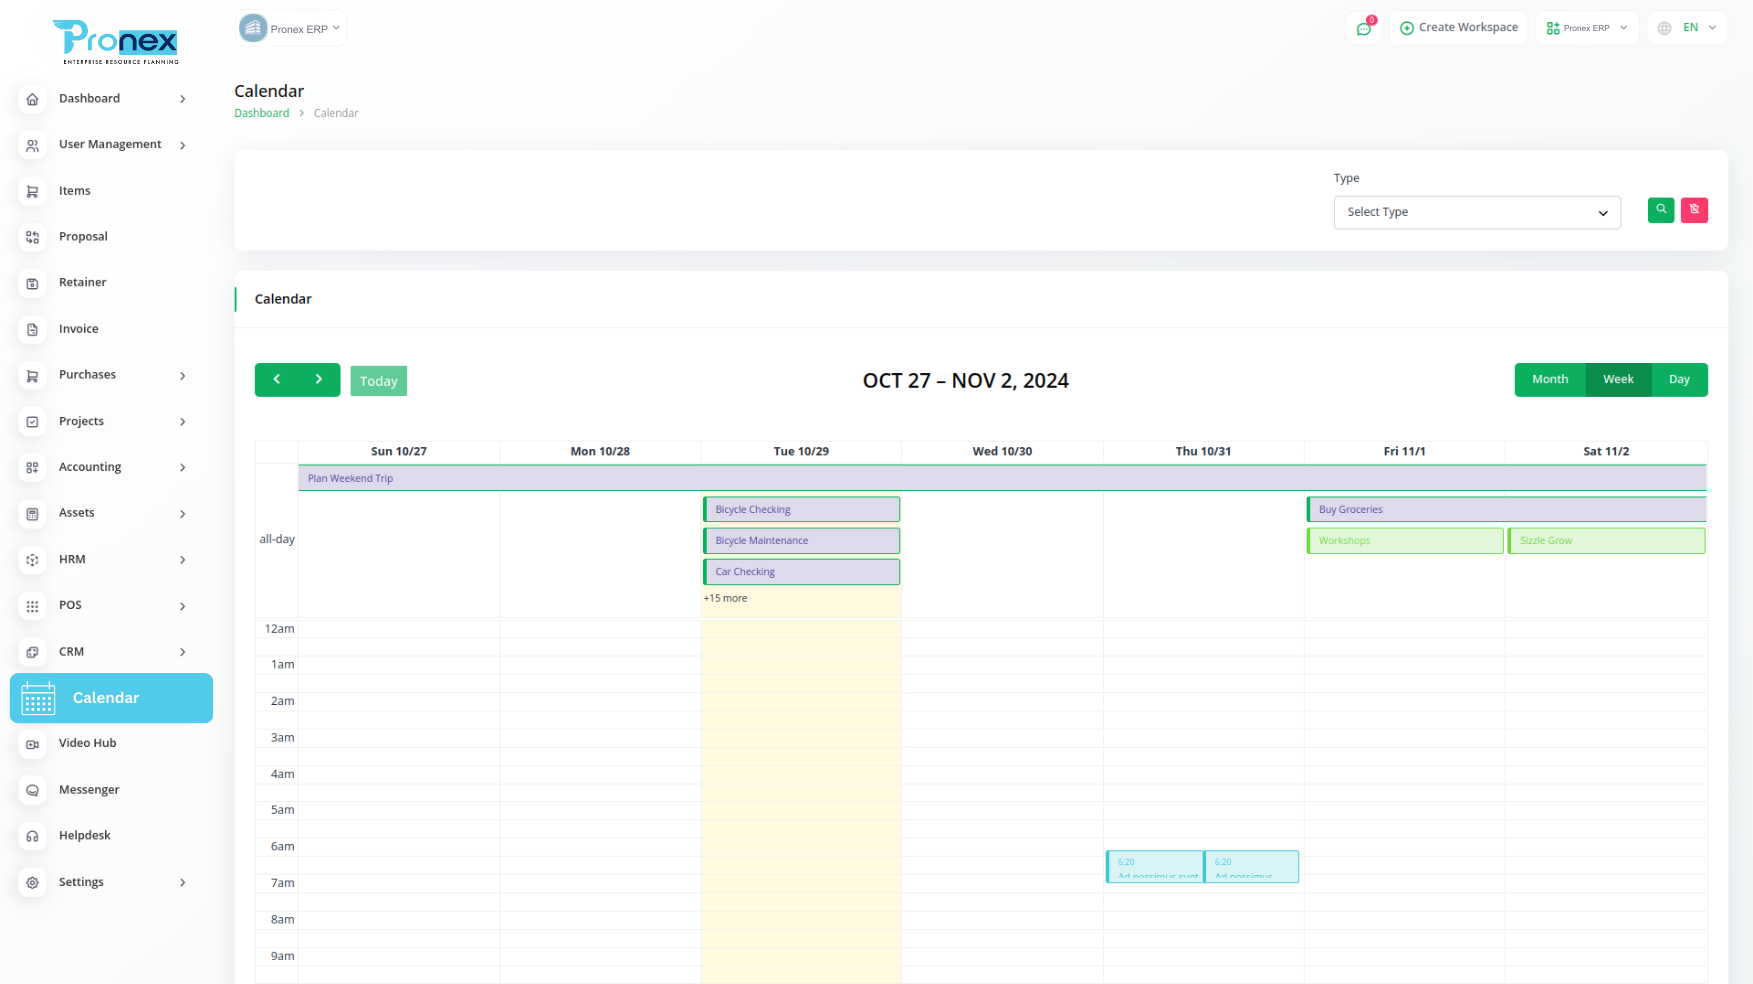Click the CRM sidebar icon
Viewport: 1753px width, 984px height.
(32, 652)
